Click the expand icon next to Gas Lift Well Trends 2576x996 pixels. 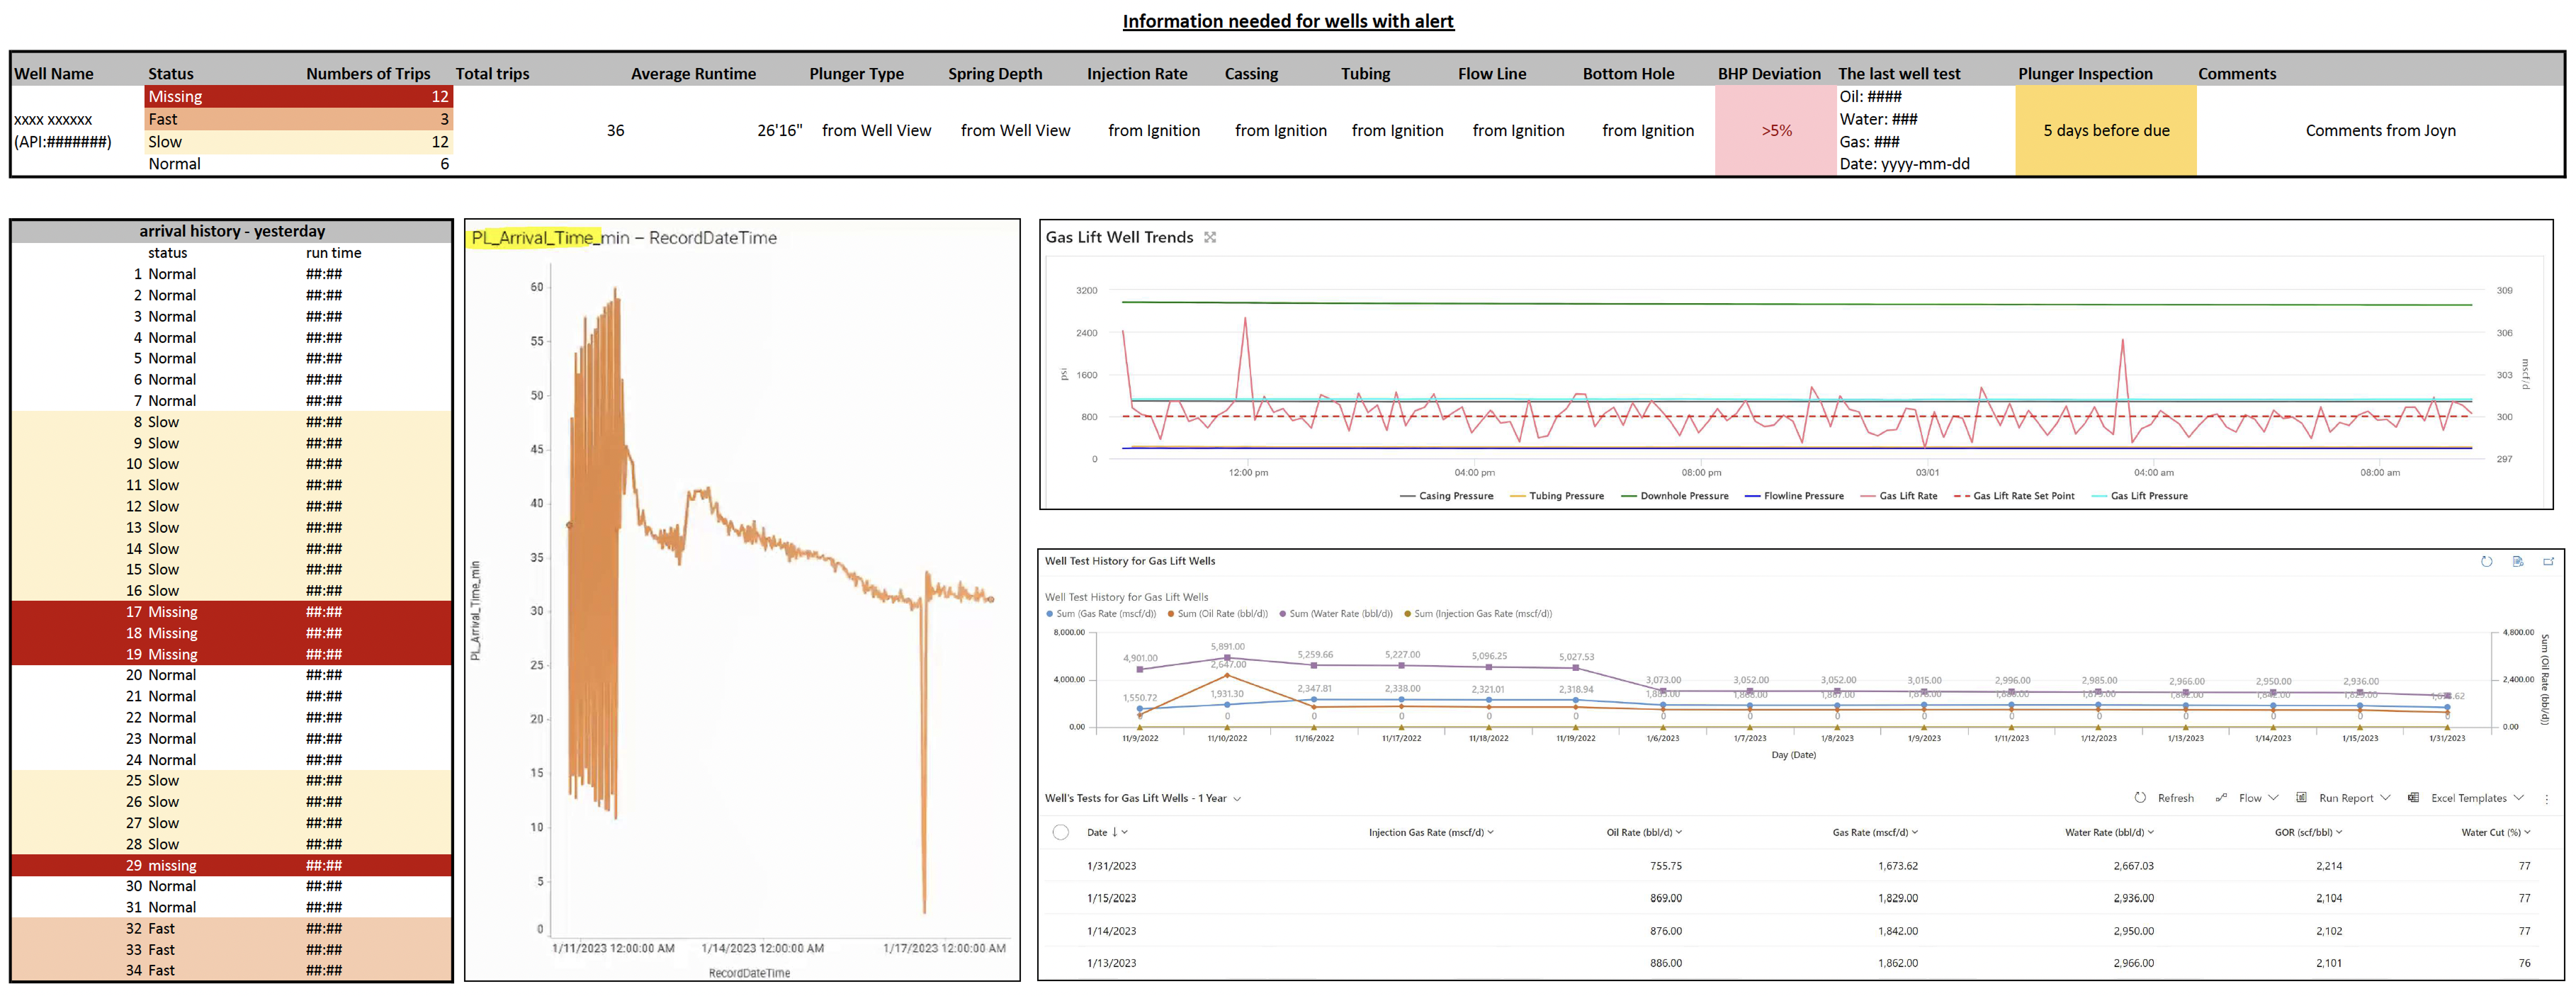(x=1210, y=237)
